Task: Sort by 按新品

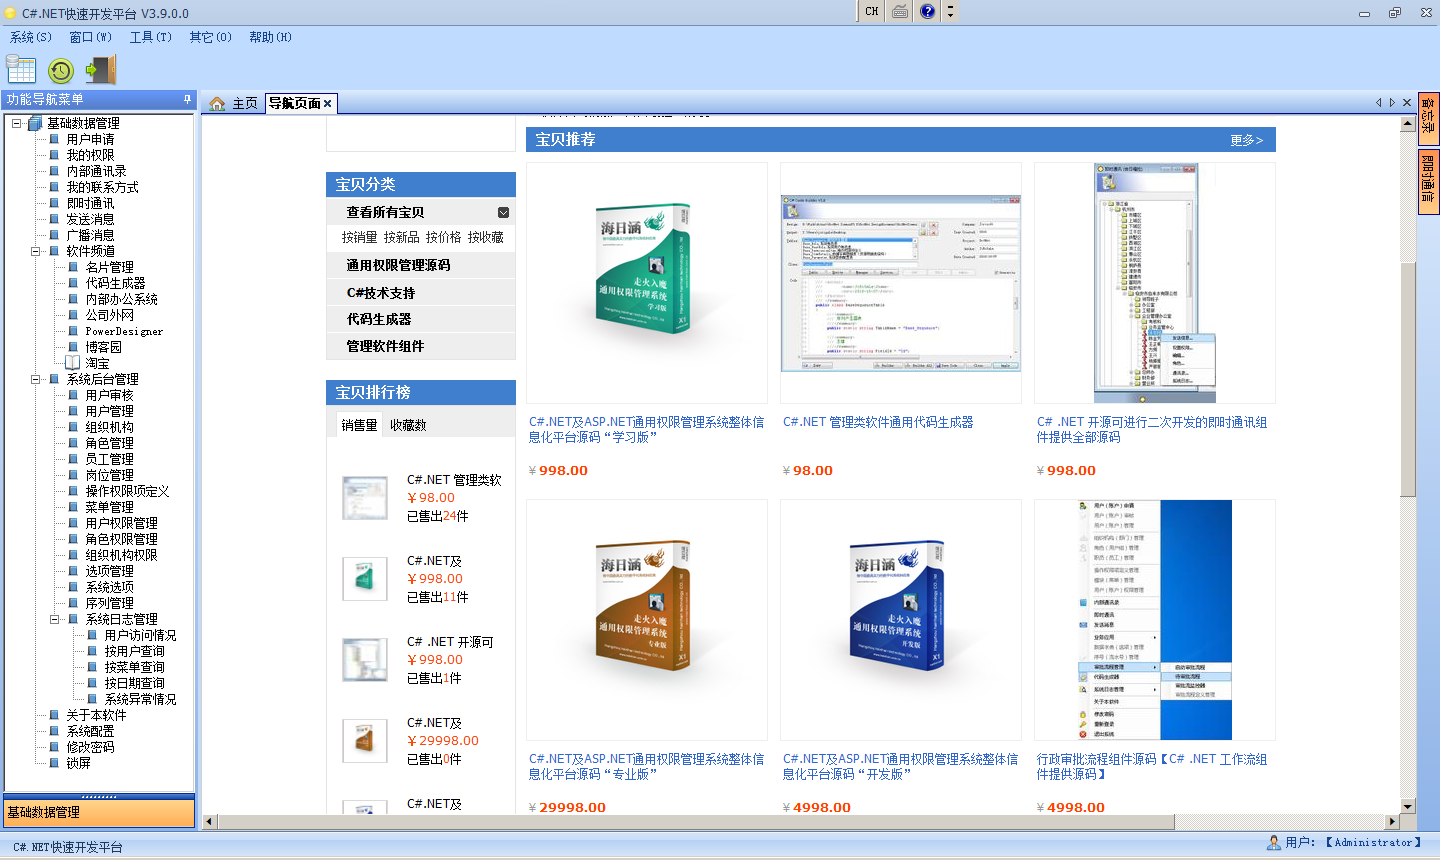Action: click(401, 237)
